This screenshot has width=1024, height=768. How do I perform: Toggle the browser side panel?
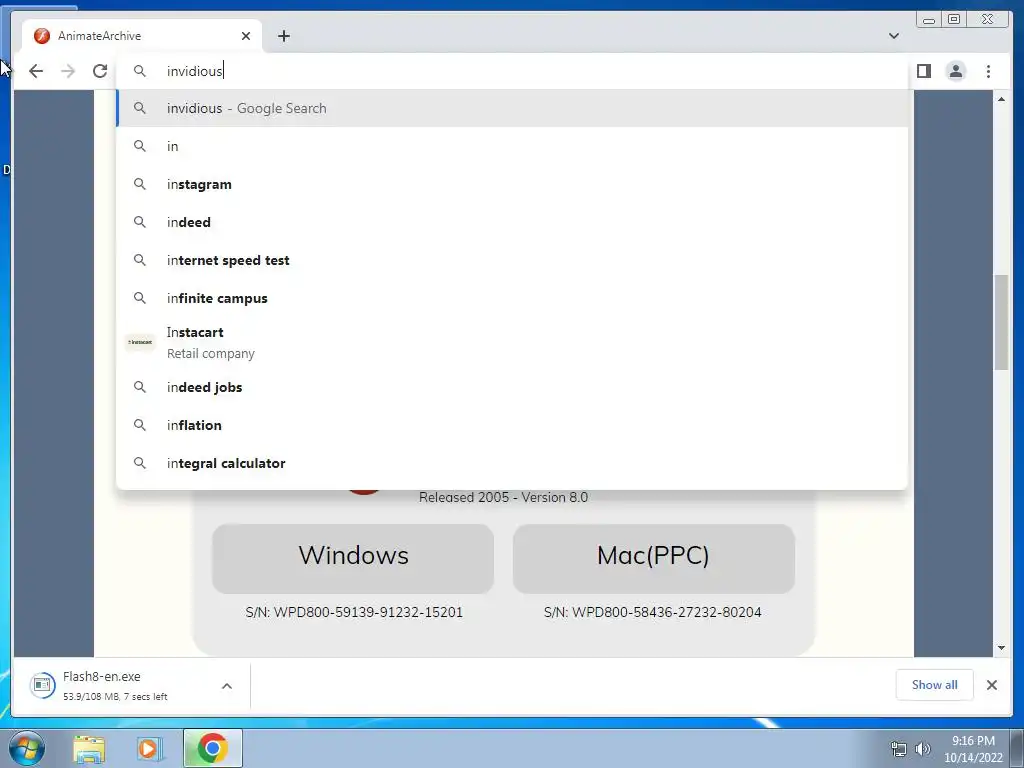click(x=923, y=71)
